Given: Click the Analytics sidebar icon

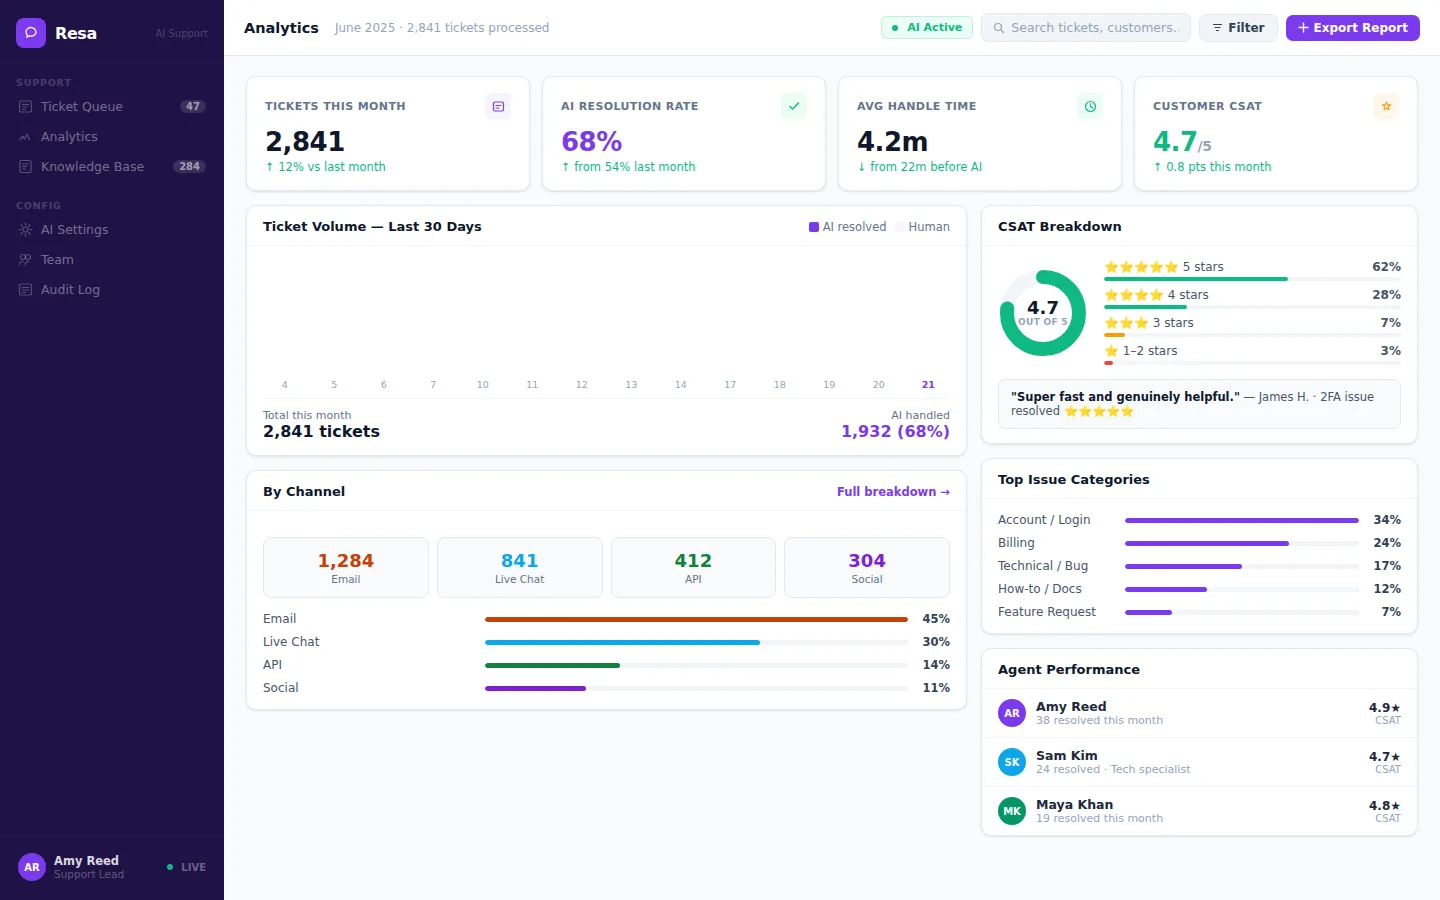Looking at the screenshot, I should click(26, 136).
